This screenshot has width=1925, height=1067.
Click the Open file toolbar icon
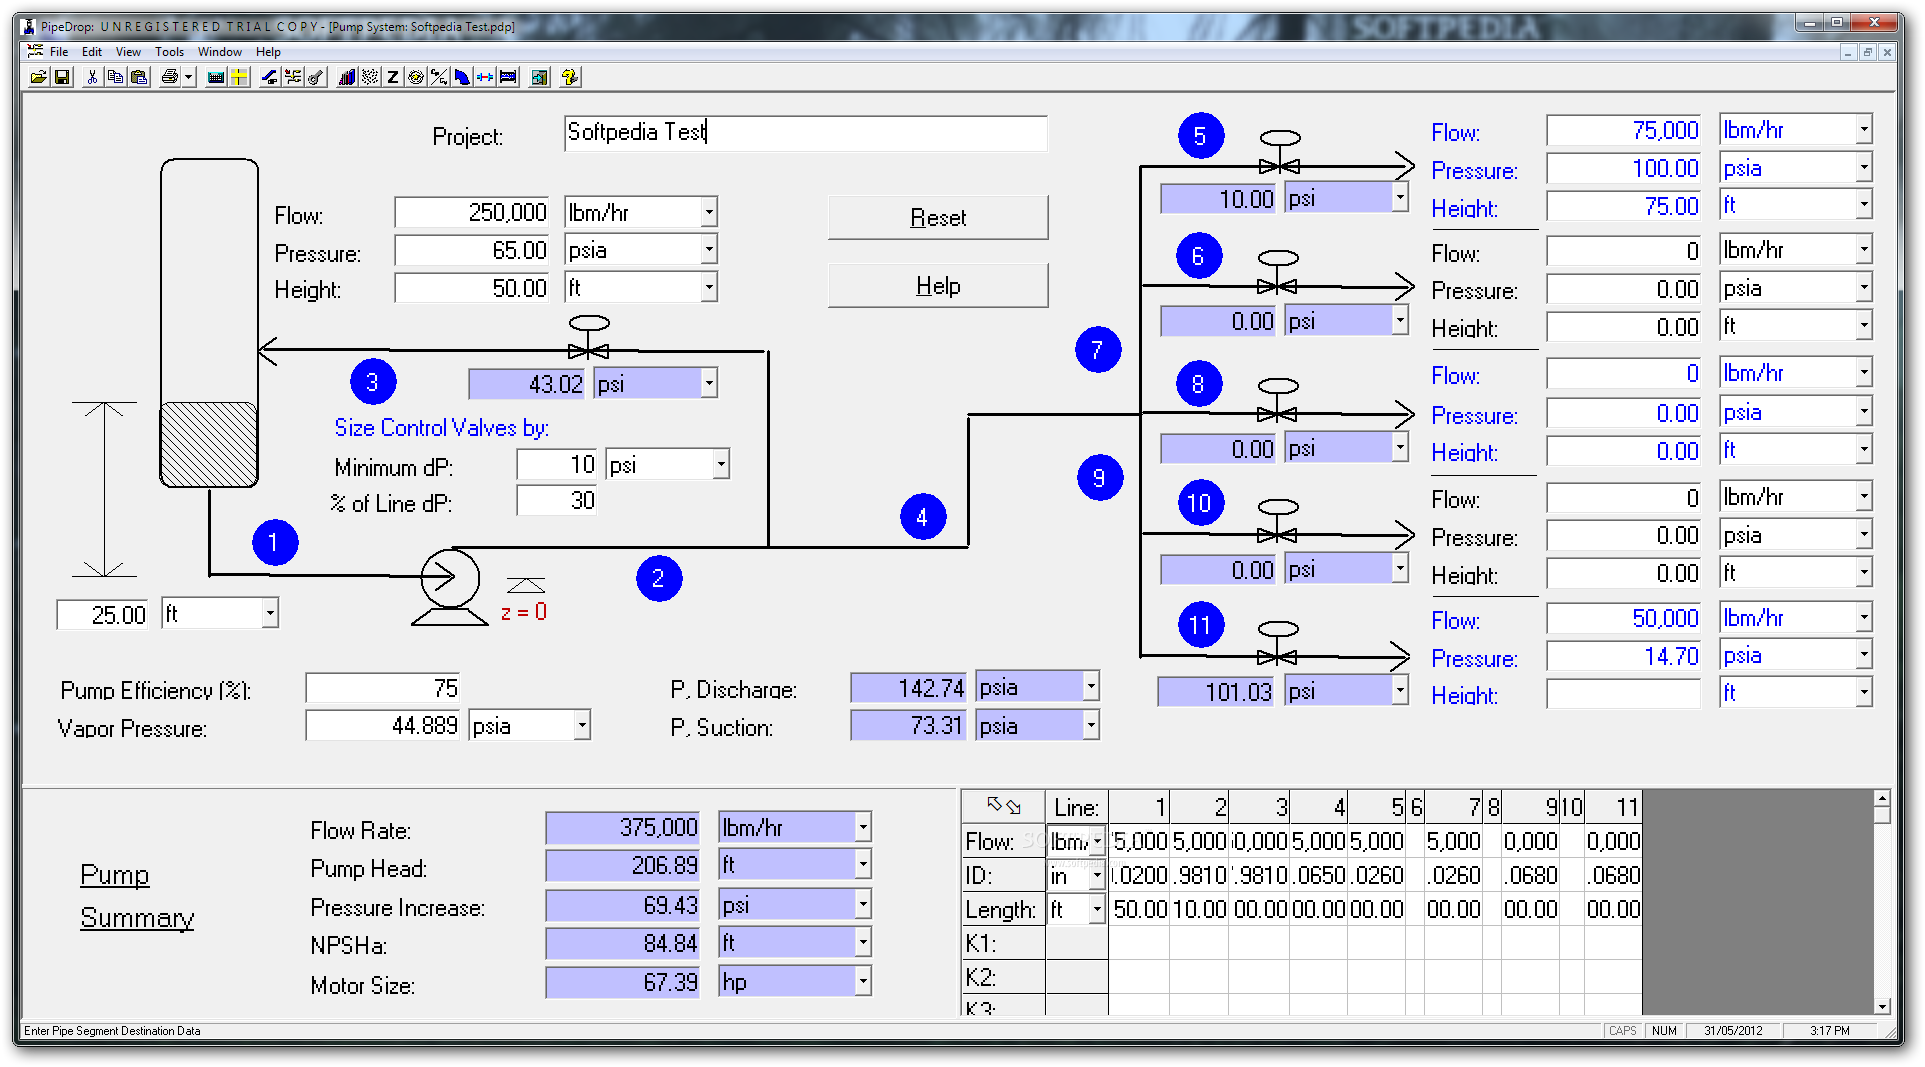[x=38, y=77]
